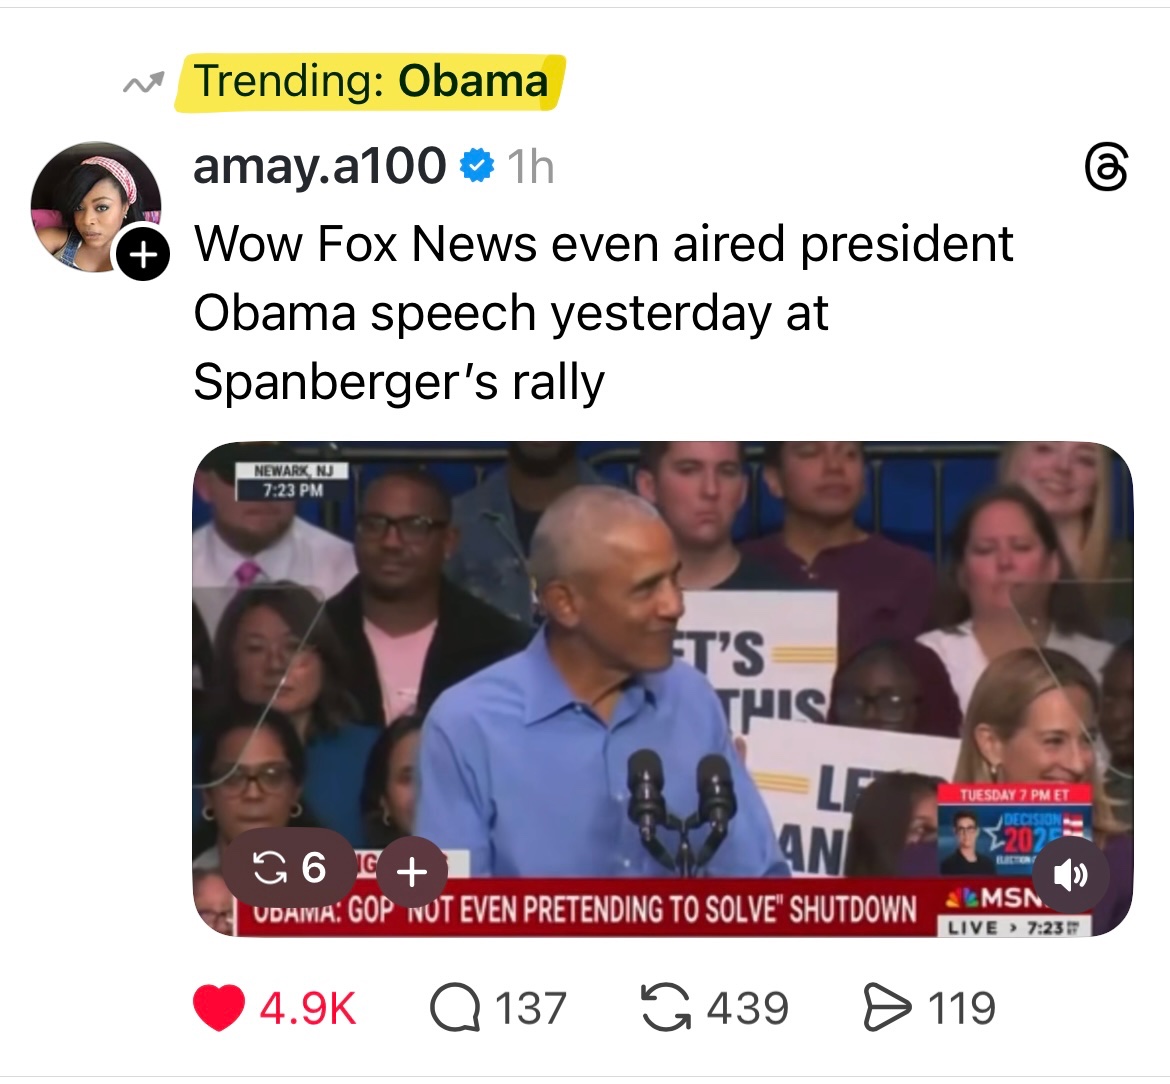Like the post with the heart icon
This screenshot has width=1170, height=1084.
point(219,1007)
